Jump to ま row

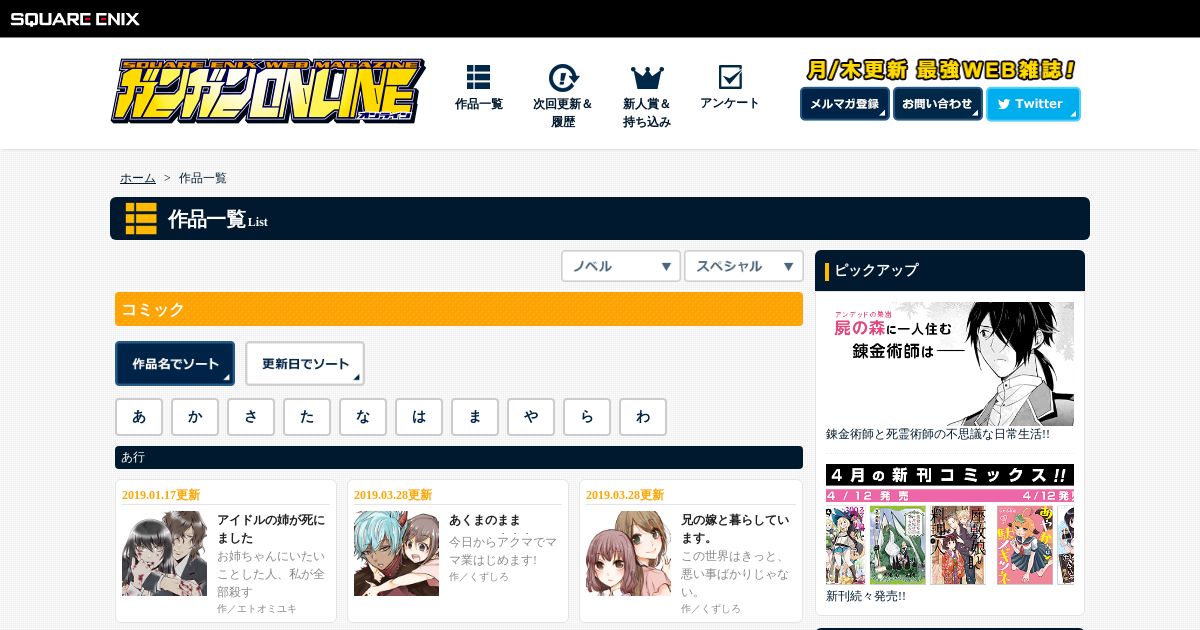(x=475, y=417)
